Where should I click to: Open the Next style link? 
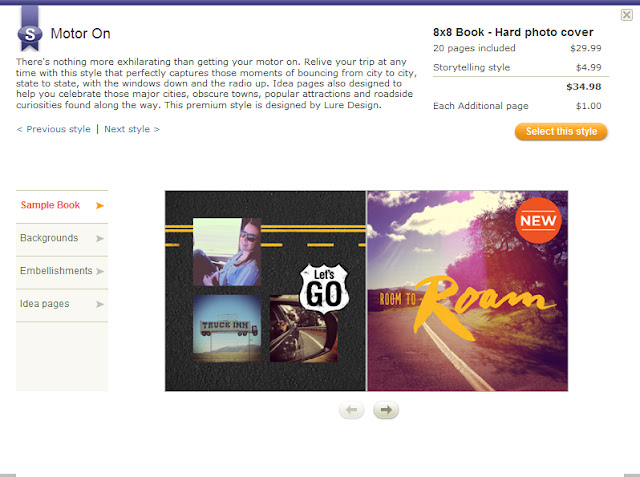point(132,129)
